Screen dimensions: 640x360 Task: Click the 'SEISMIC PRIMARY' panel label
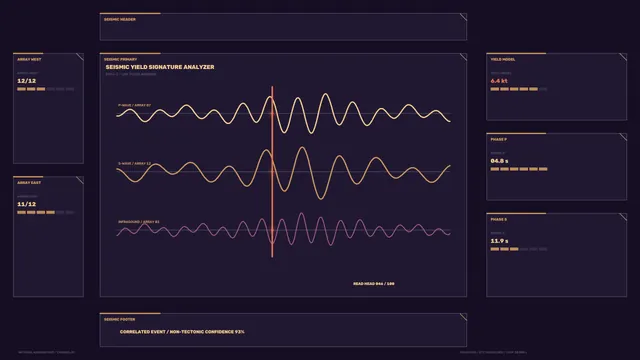[x=120, y=59]
